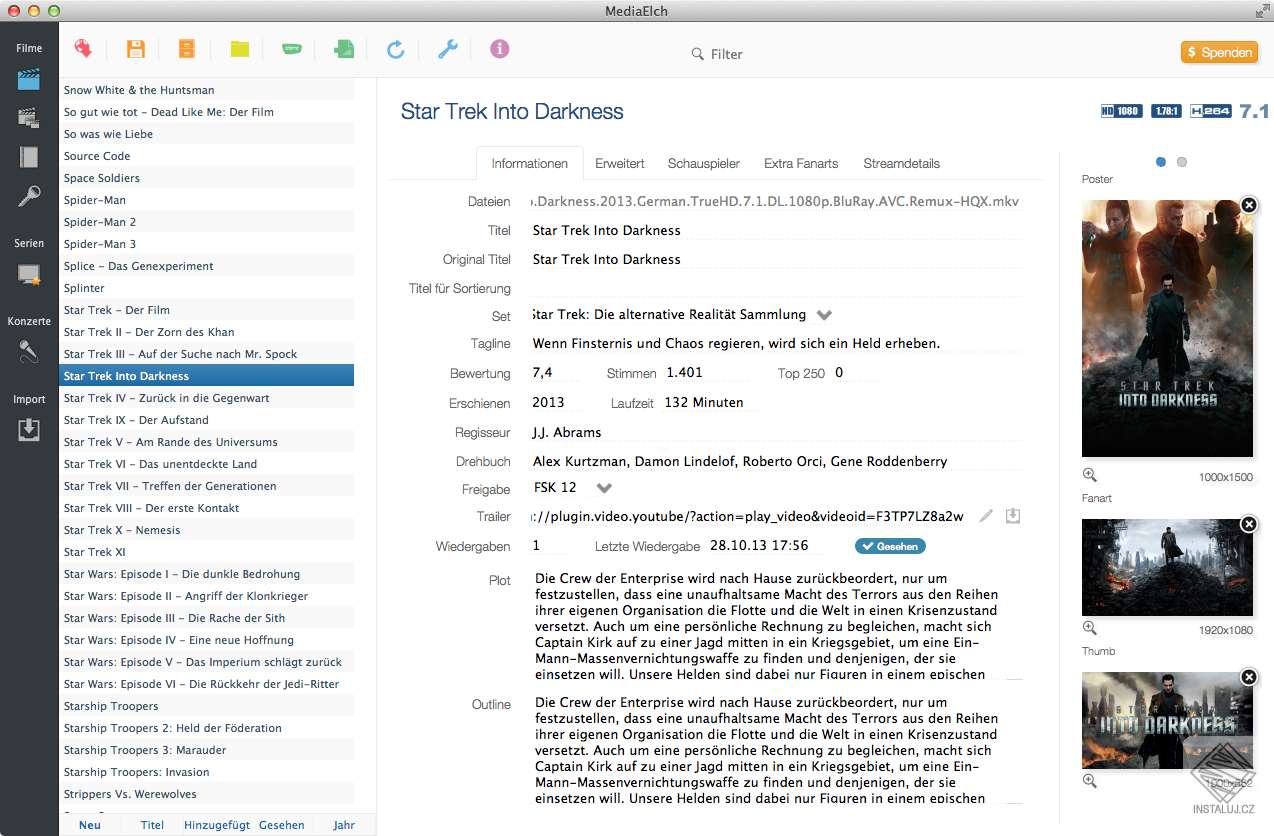Image resolution: width=1274 pixels, height=836 pixels.
Task: Zoom the Thumb with magnifier icon
Action: pyautogui.click(x=1090, y=782)
